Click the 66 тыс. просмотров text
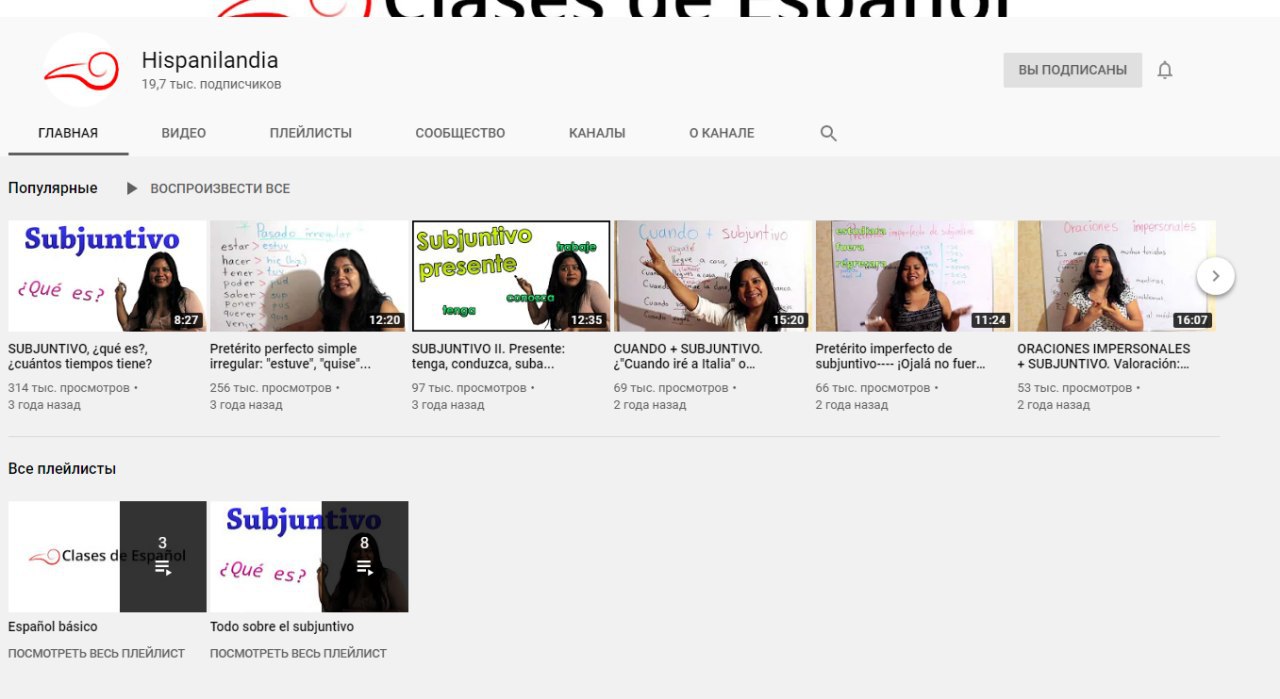The width and height of the screenshot is (1280, 699). (874, 388)
